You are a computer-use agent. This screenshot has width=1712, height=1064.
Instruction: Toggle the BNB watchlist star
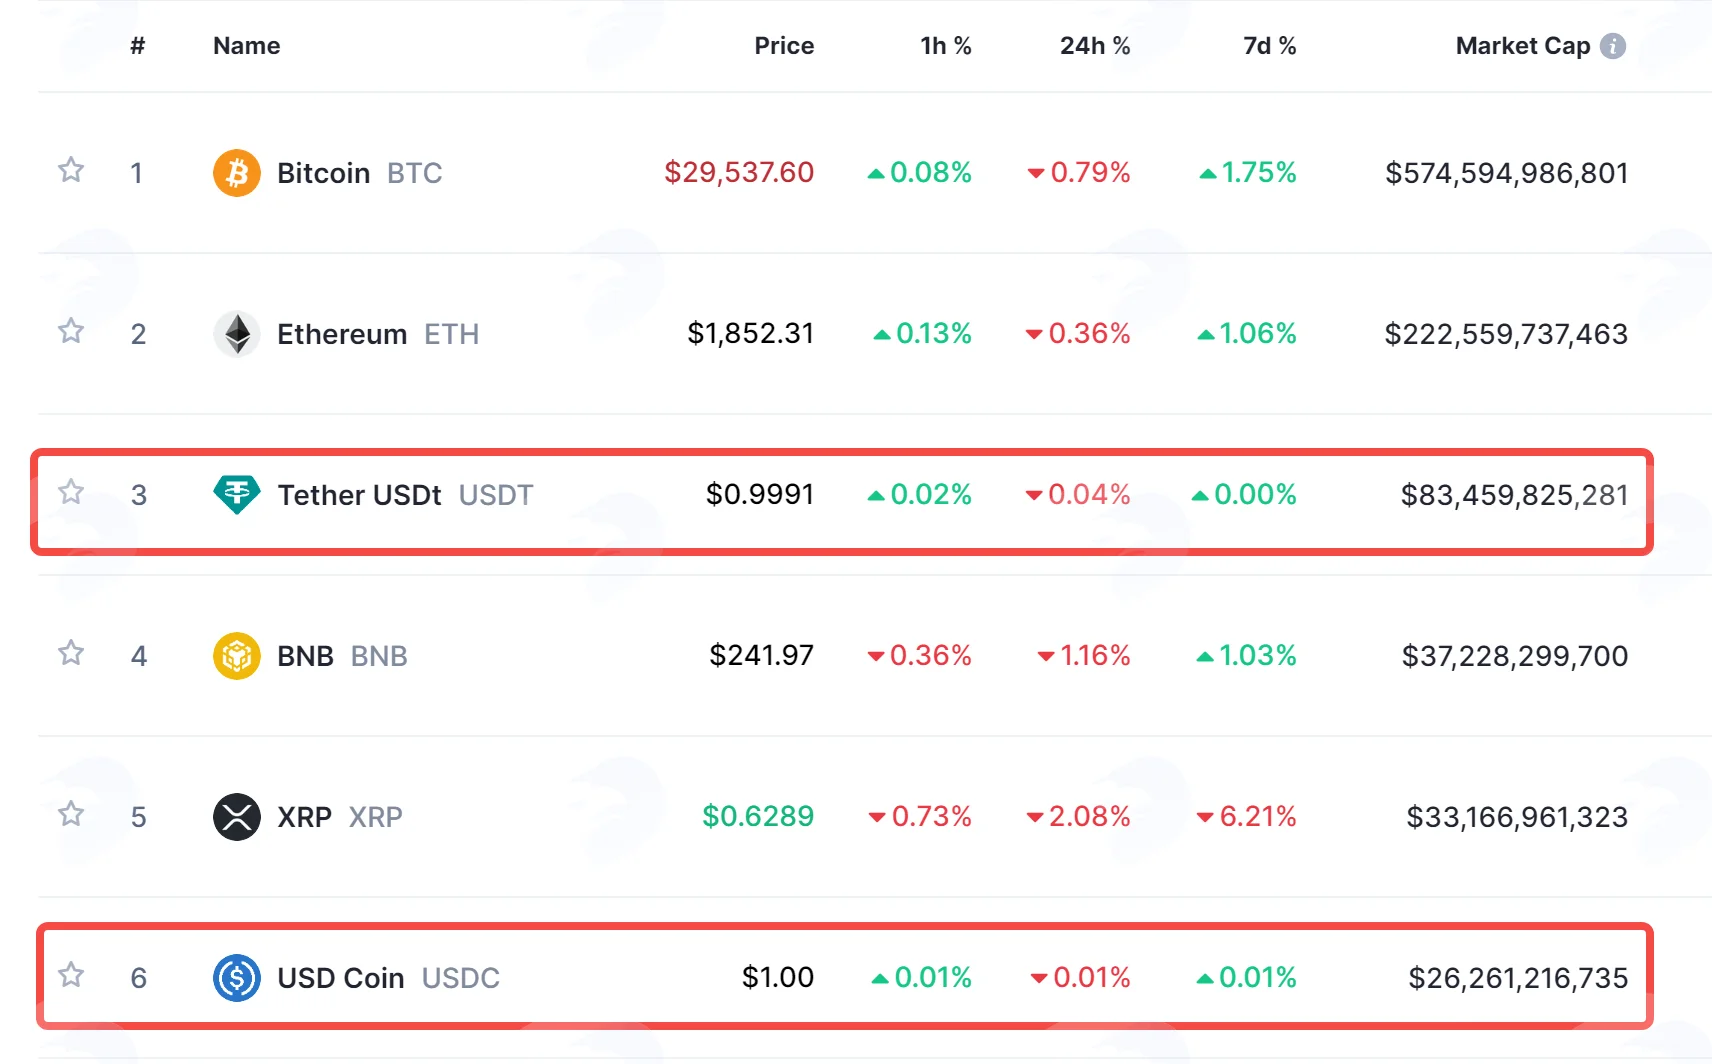click(x=71, y=653)
